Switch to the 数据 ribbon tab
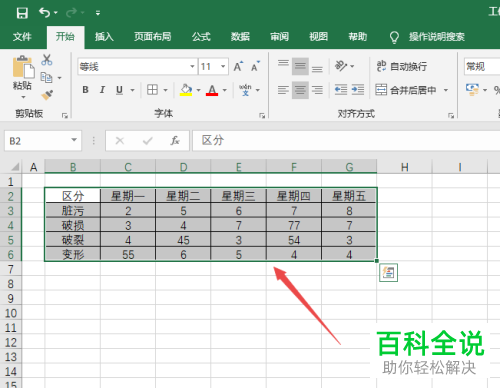 point(240,36)
